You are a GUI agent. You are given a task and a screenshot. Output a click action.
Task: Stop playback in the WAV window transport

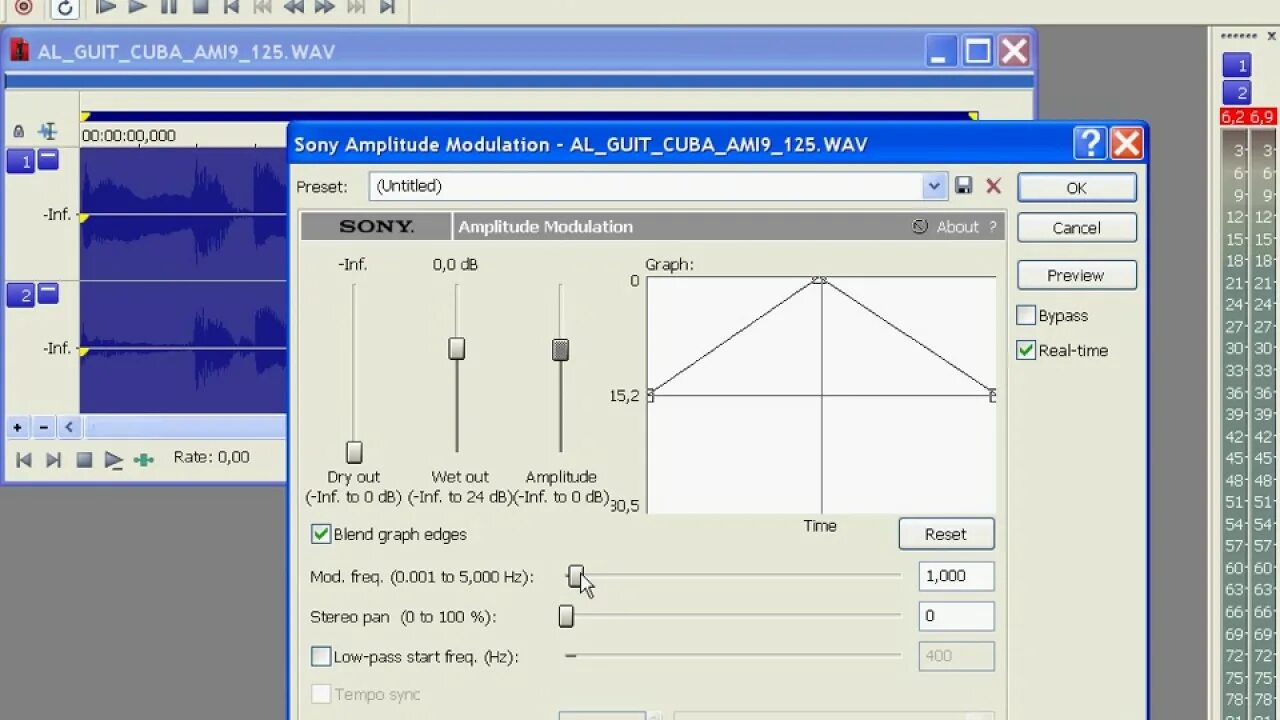coord(84,460)
